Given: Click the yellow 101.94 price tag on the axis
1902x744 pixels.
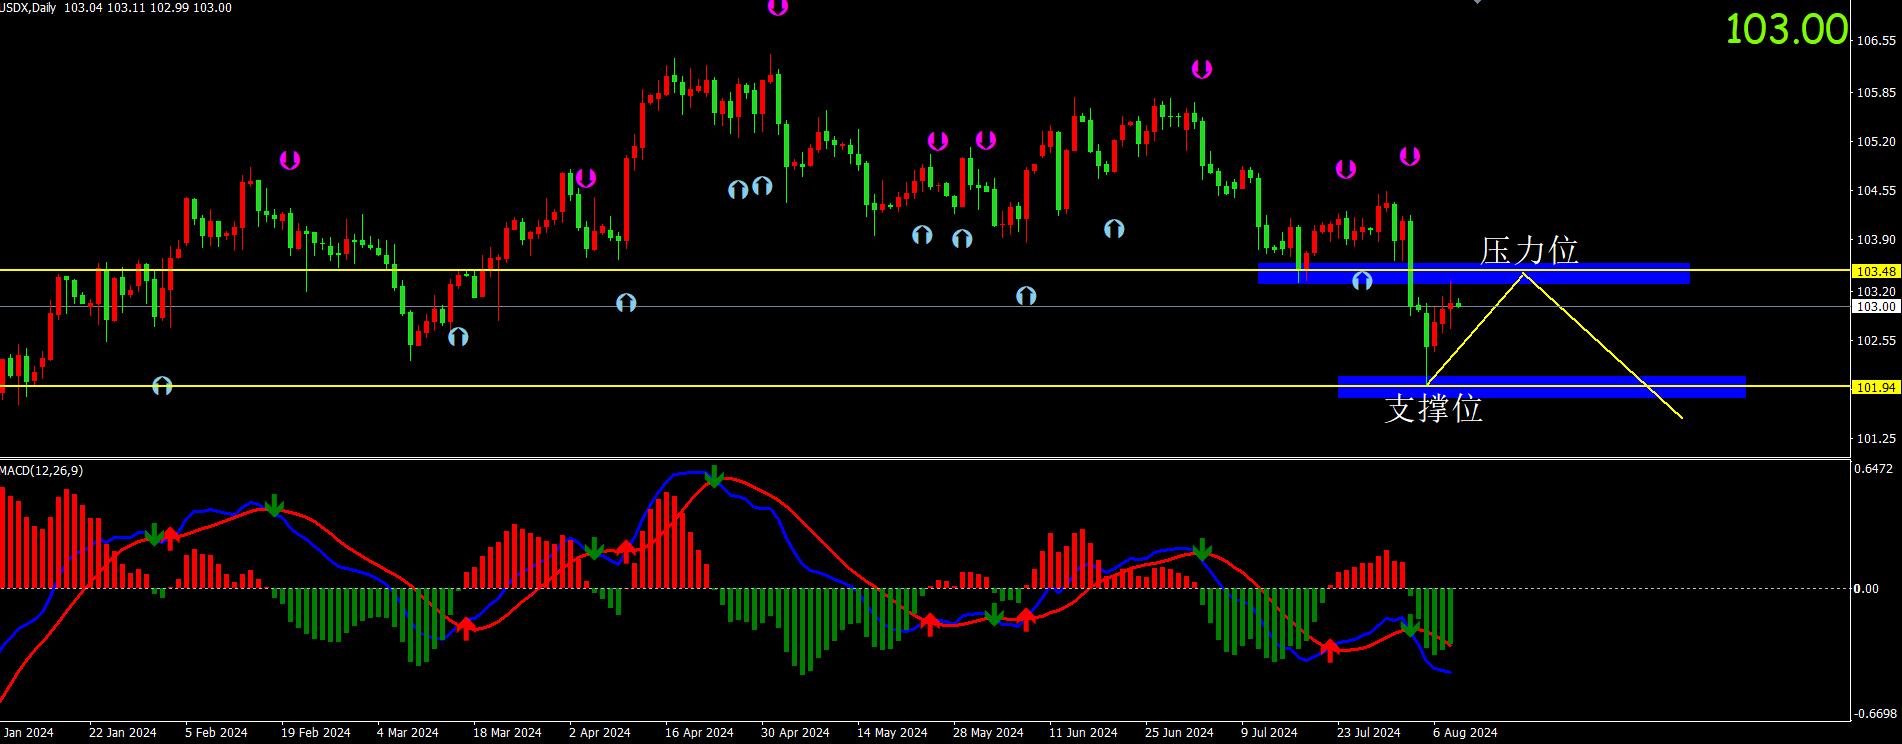Looking at the screenshot, I should [x=1876, y=387].
